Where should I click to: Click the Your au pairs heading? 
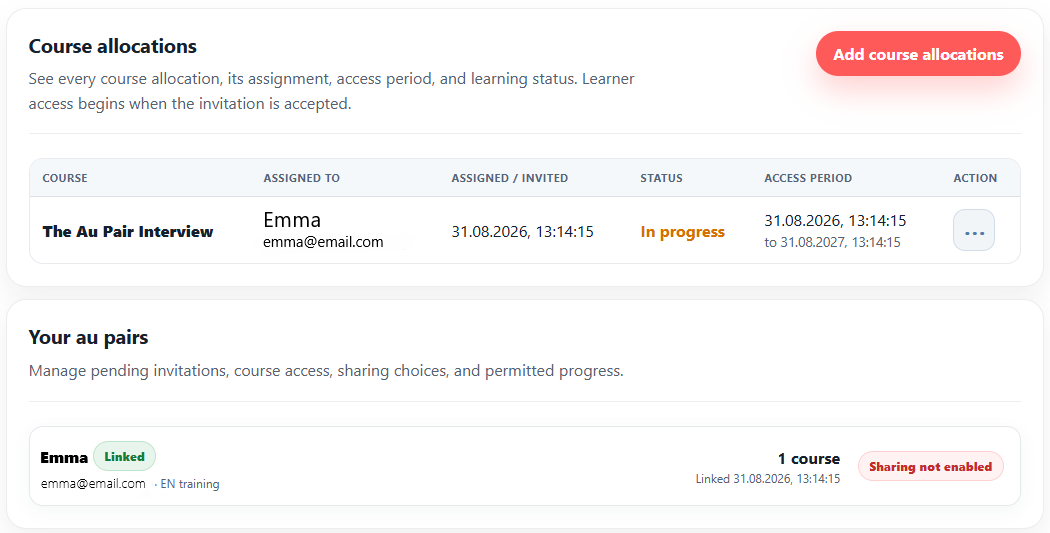click(88, 337)
